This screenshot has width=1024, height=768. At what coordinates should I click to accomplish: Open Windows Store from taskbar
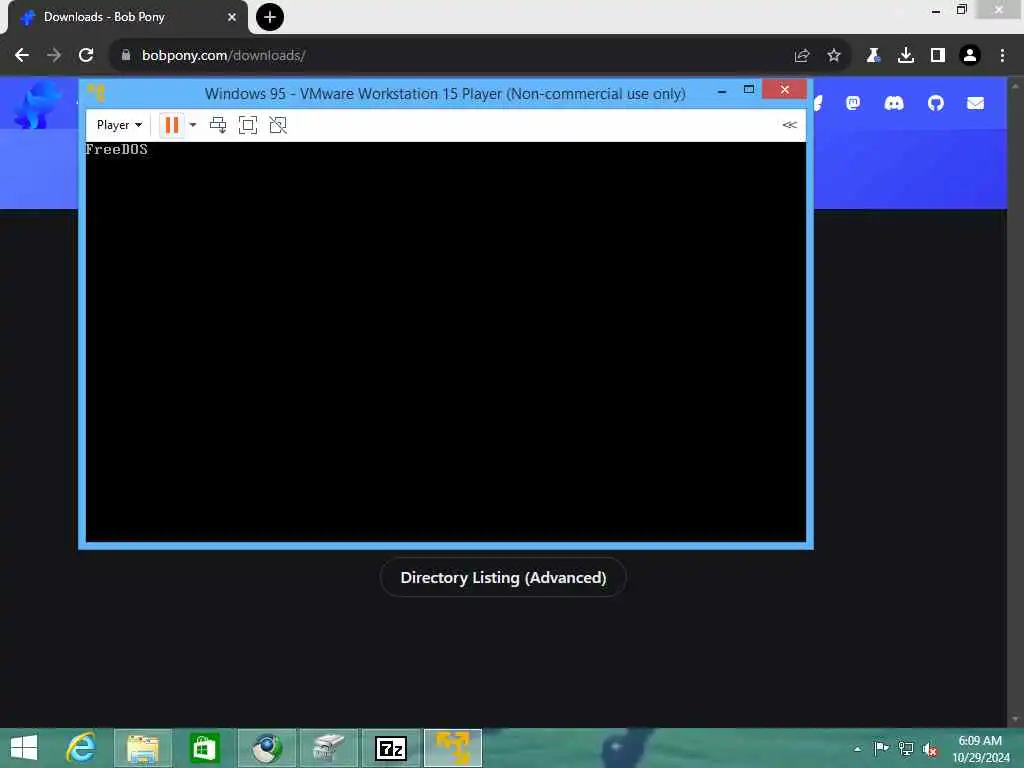point(204,748)
